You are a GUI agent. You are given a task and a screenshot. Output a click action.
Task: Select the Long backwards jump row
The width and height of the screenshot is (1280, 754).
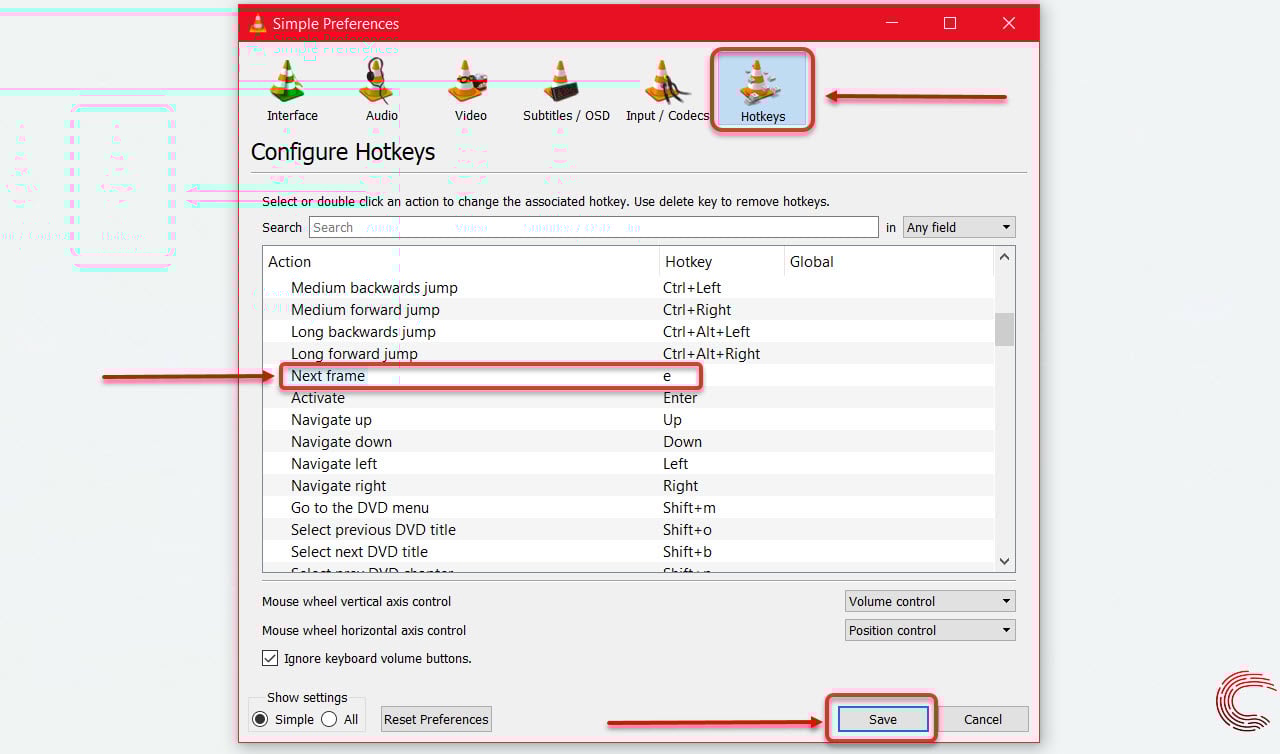click(629, 332)
